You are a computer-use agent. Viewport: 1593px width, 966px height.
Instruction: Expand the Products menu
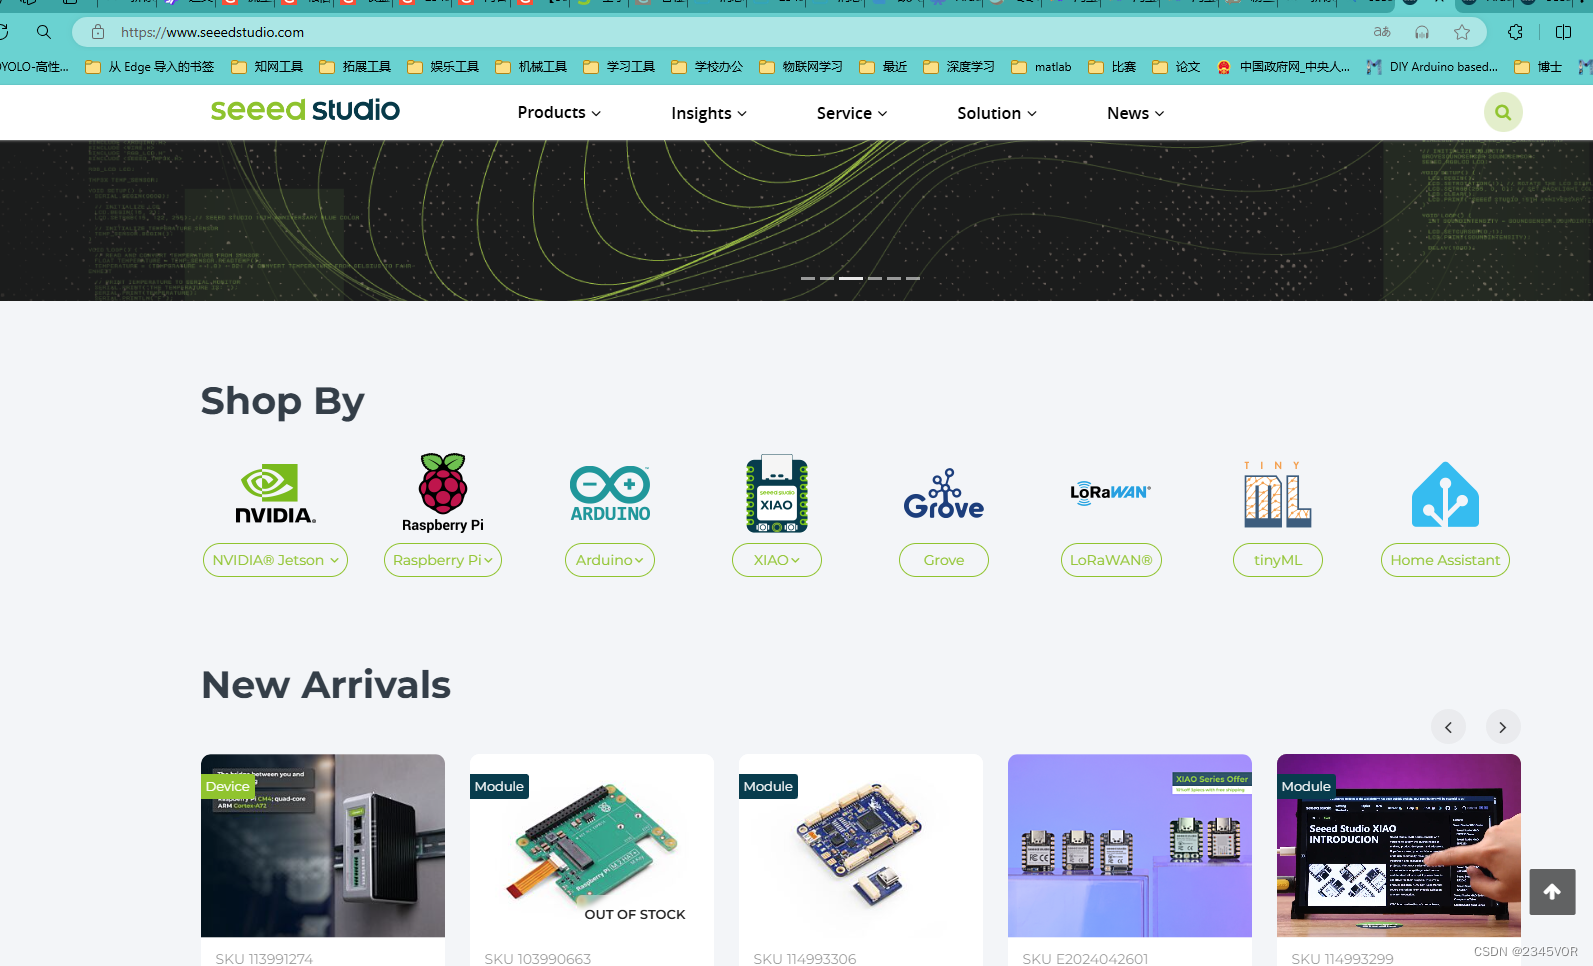pos(559,113)
